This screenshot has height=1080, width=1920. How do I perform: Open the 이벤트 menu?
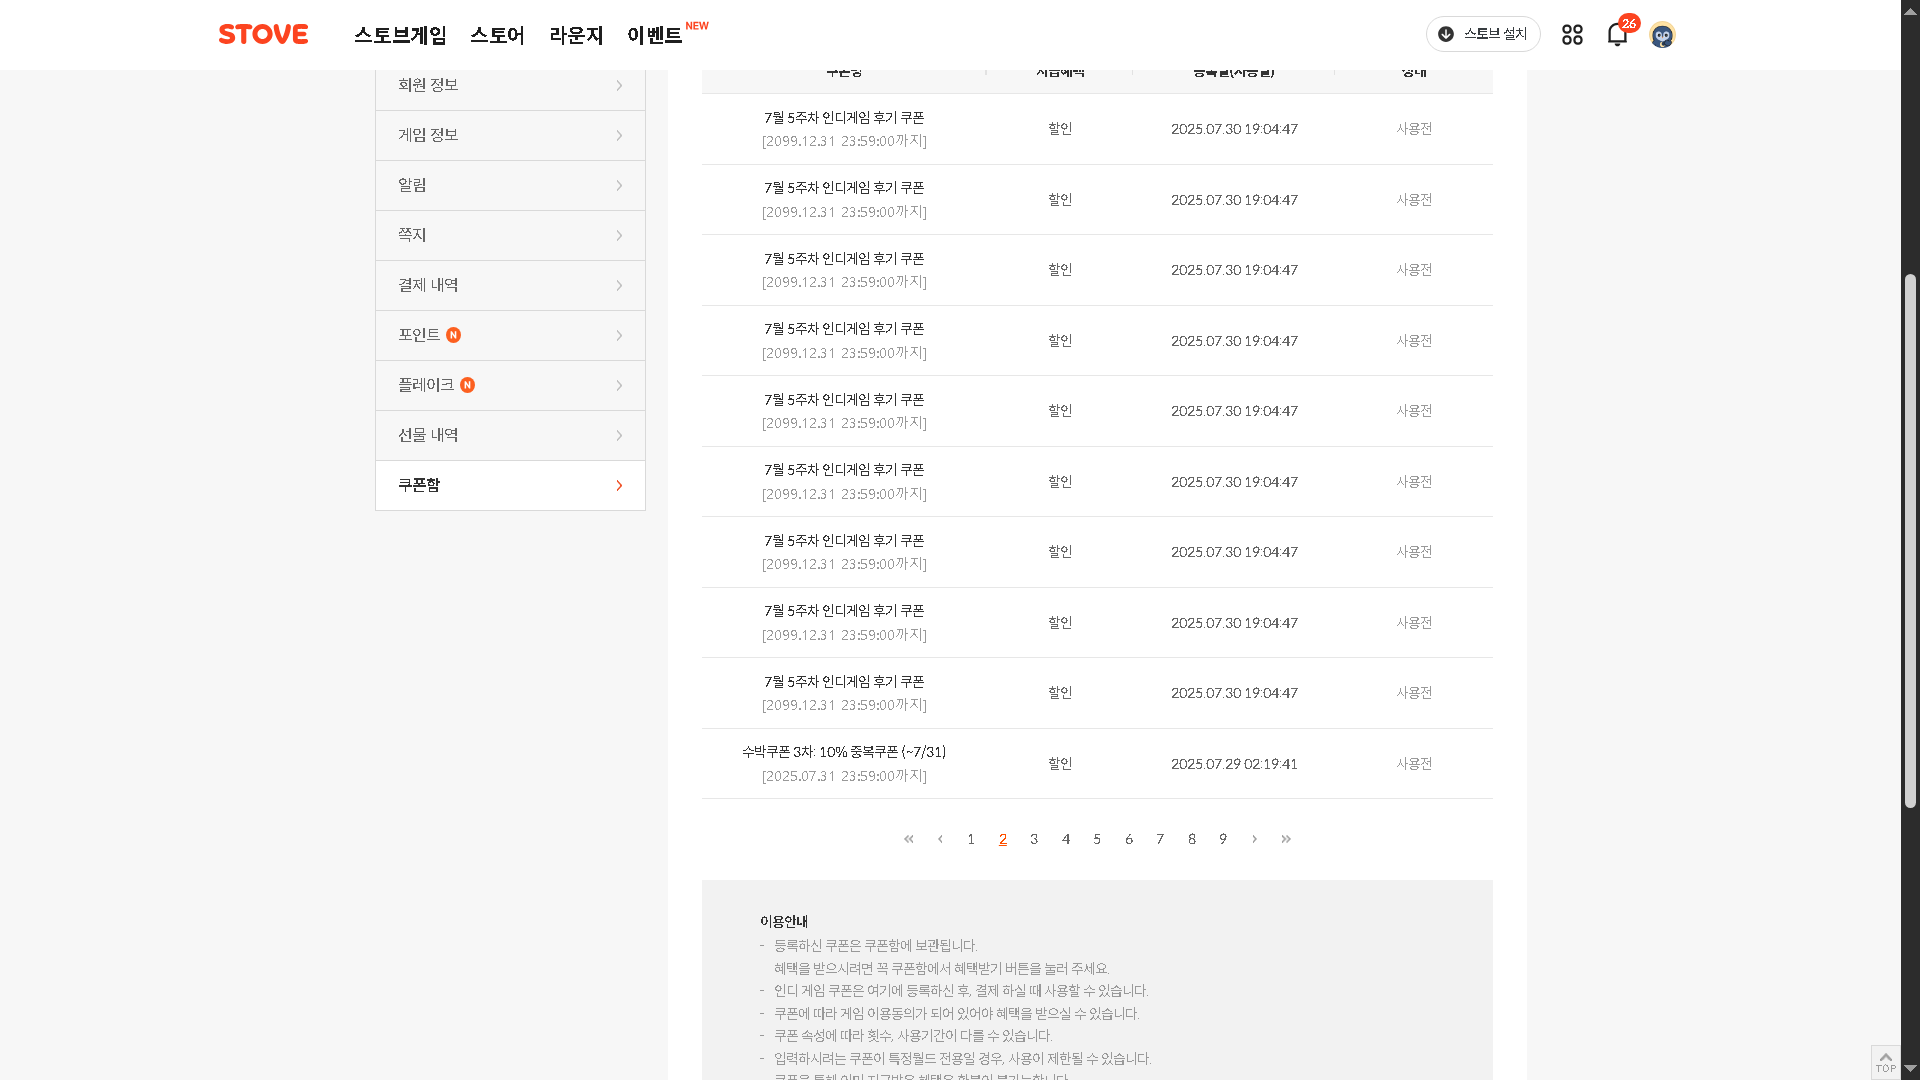(x=655, y=35)
